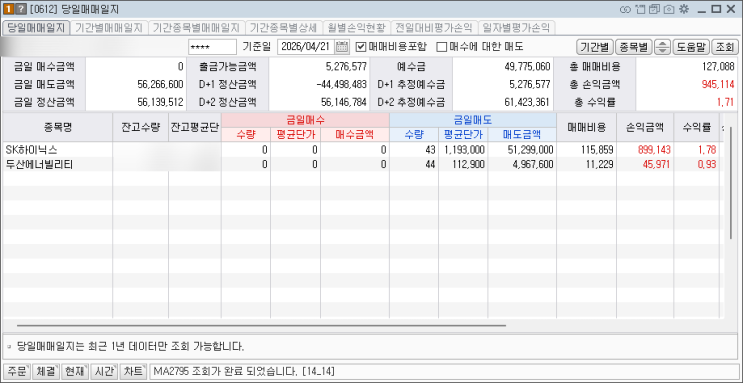743x383 pixels.
Task: Click the orange number 1 screen icon
Action: pyautogui.click(x=8, y=9)
